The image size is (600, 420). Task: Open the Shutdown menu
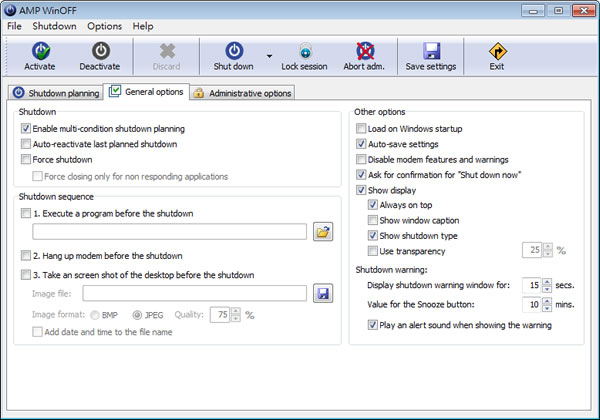[54, 26]
